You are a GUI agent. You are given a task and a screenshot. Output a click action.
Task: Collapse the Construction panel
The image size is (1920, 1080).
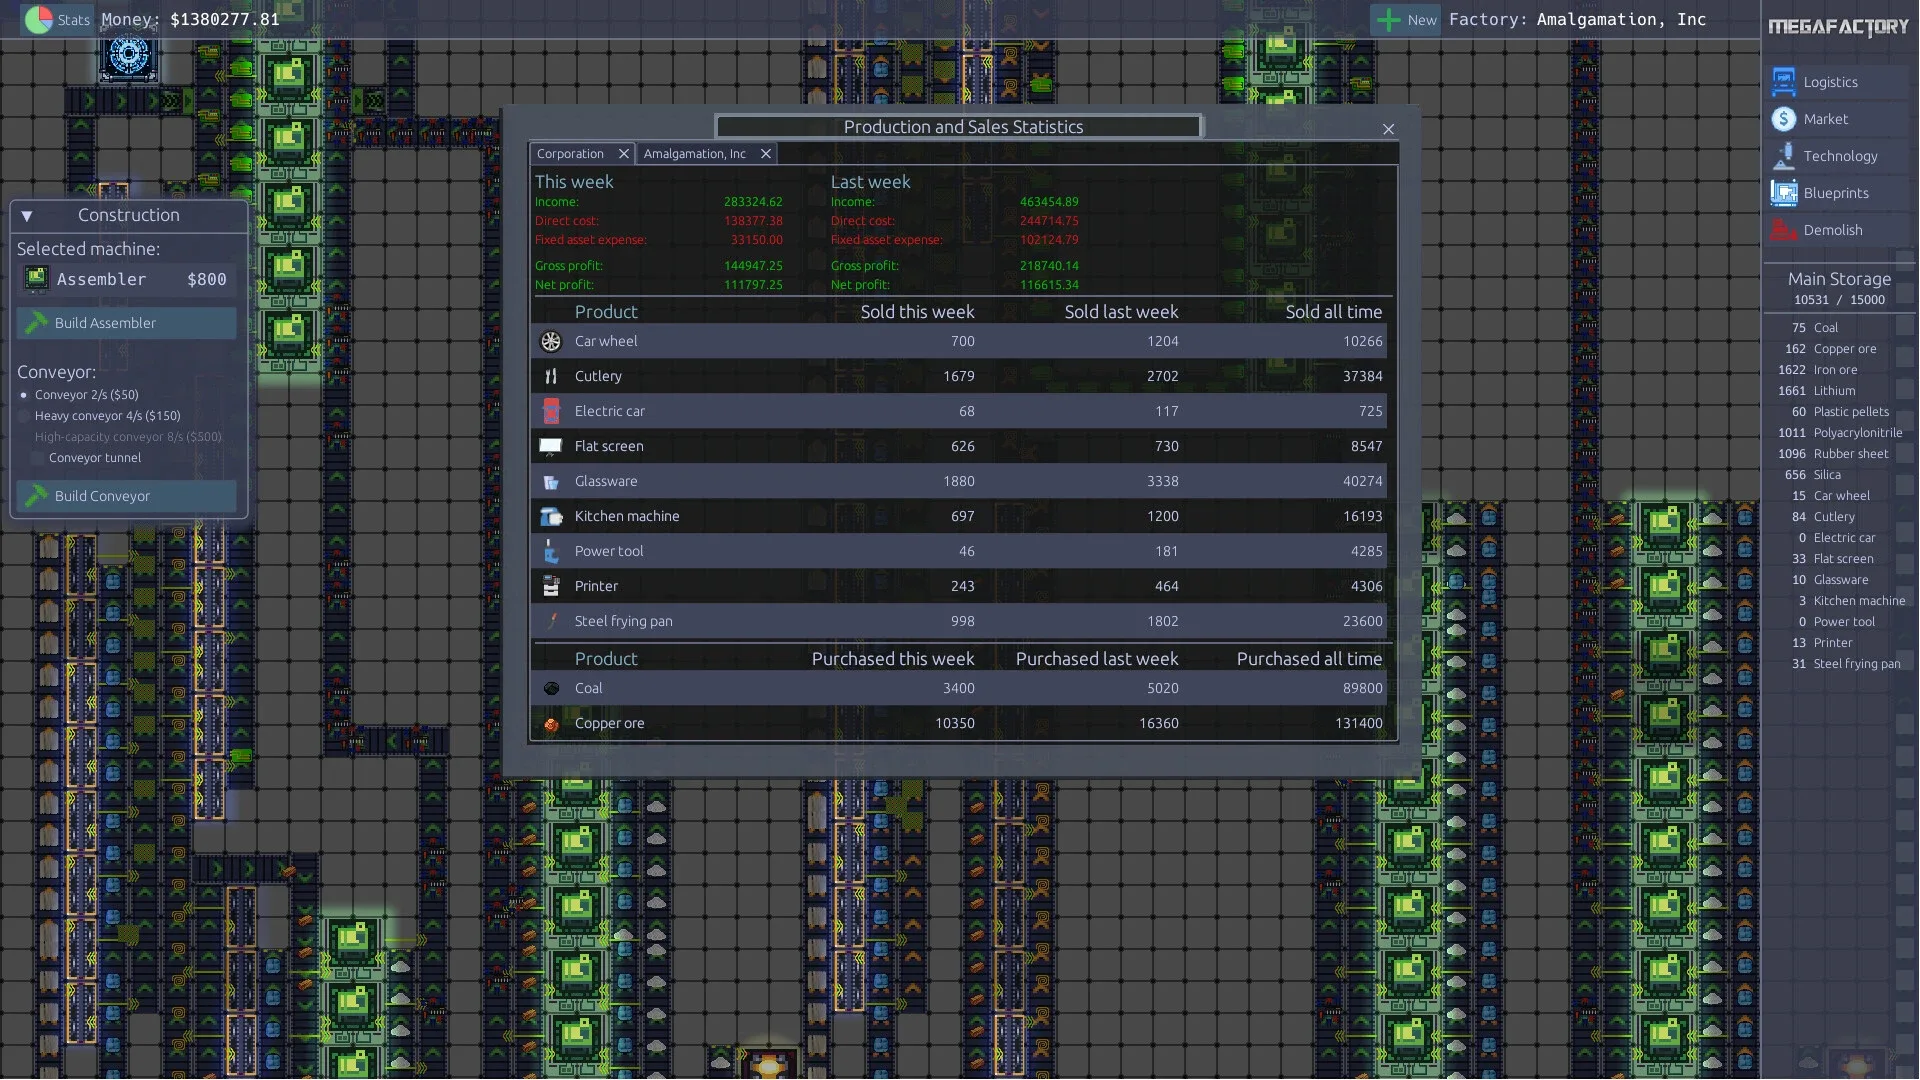pyautogui.click(x=27, y=215)
